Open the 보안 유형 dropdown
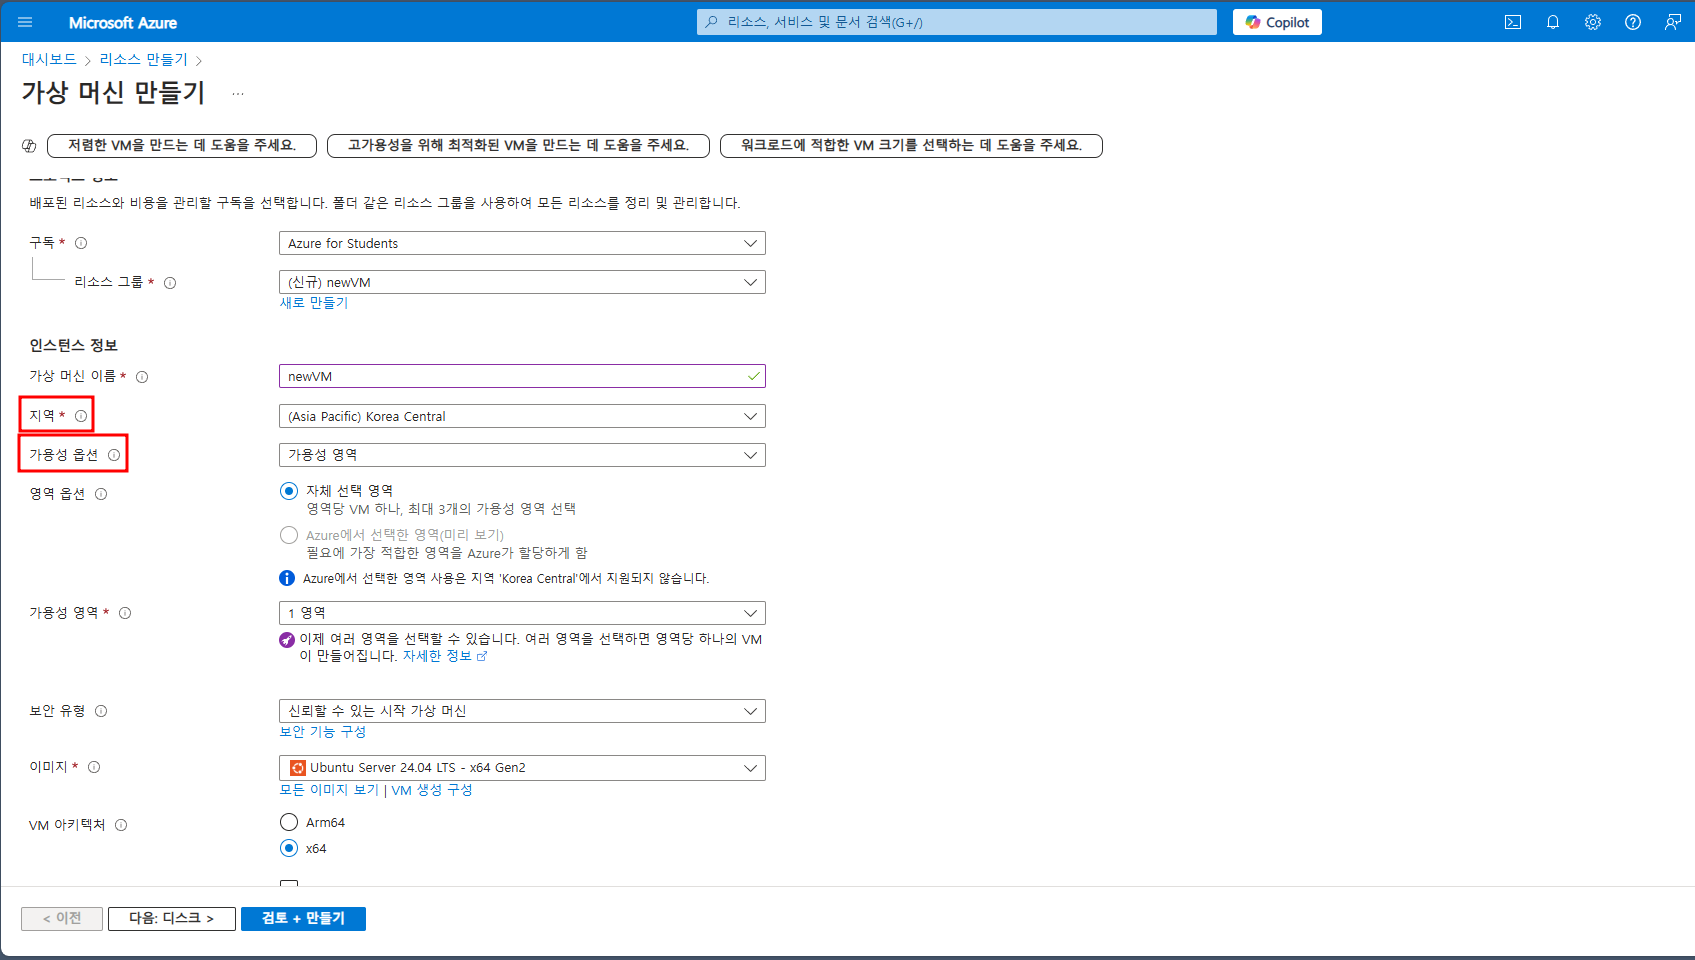 point(522,711)
